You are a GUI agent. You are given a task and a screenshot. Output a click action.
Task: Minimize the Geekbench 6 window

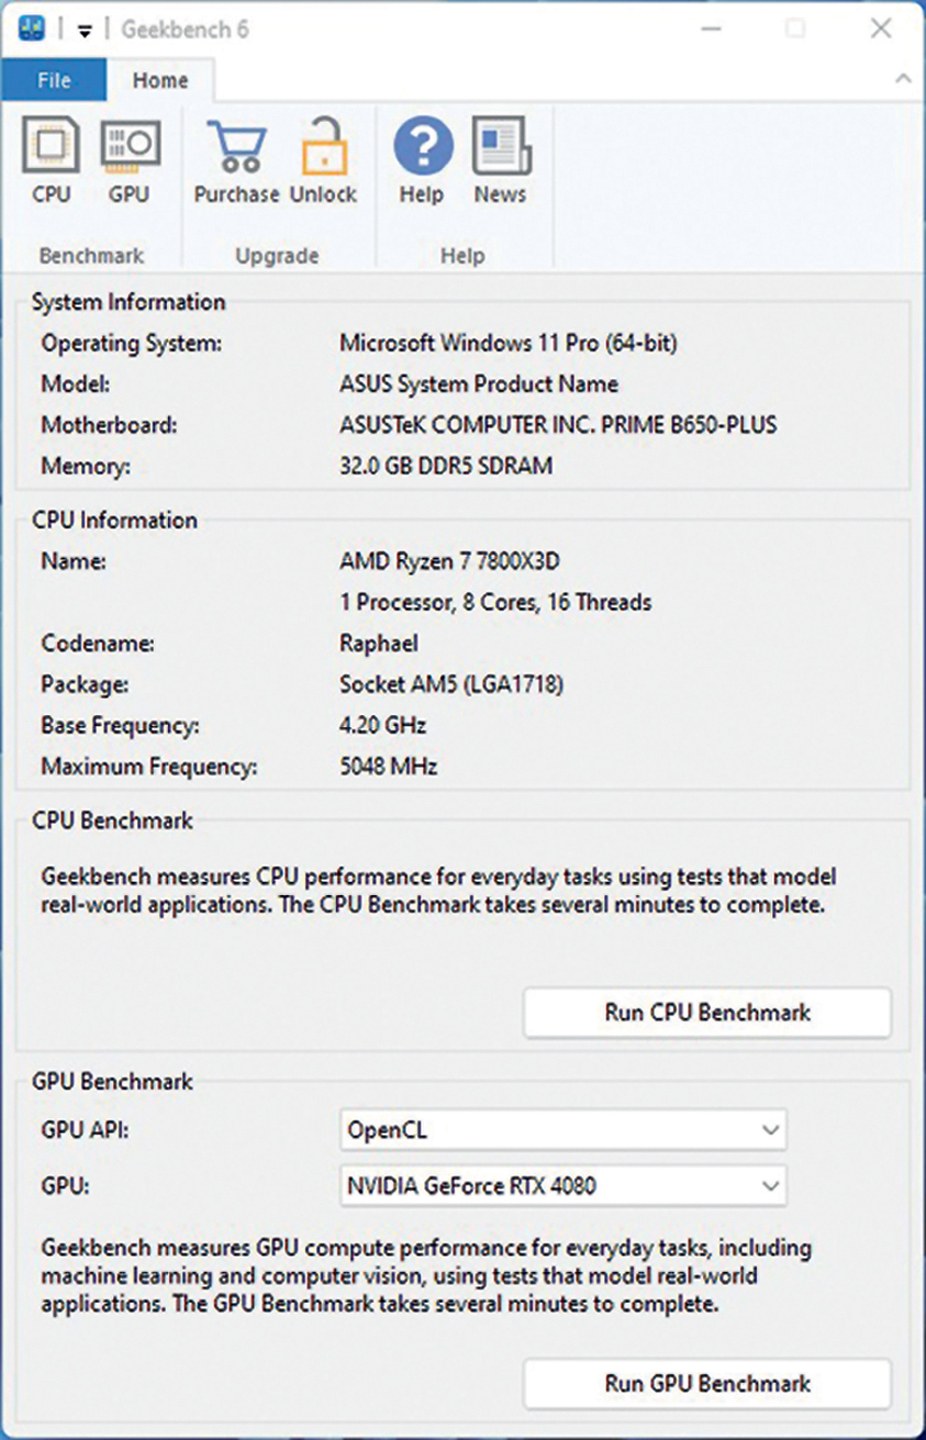tap(711, 29)
